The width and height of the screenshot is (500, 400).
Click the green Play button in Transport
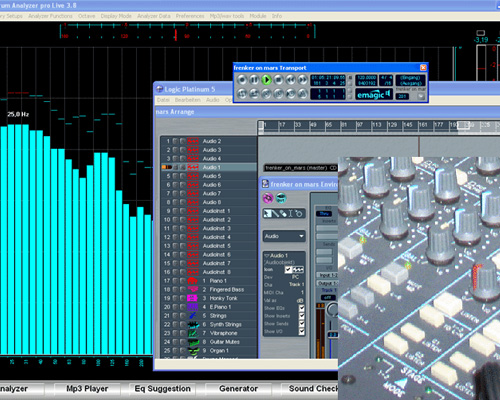[266, 80]
